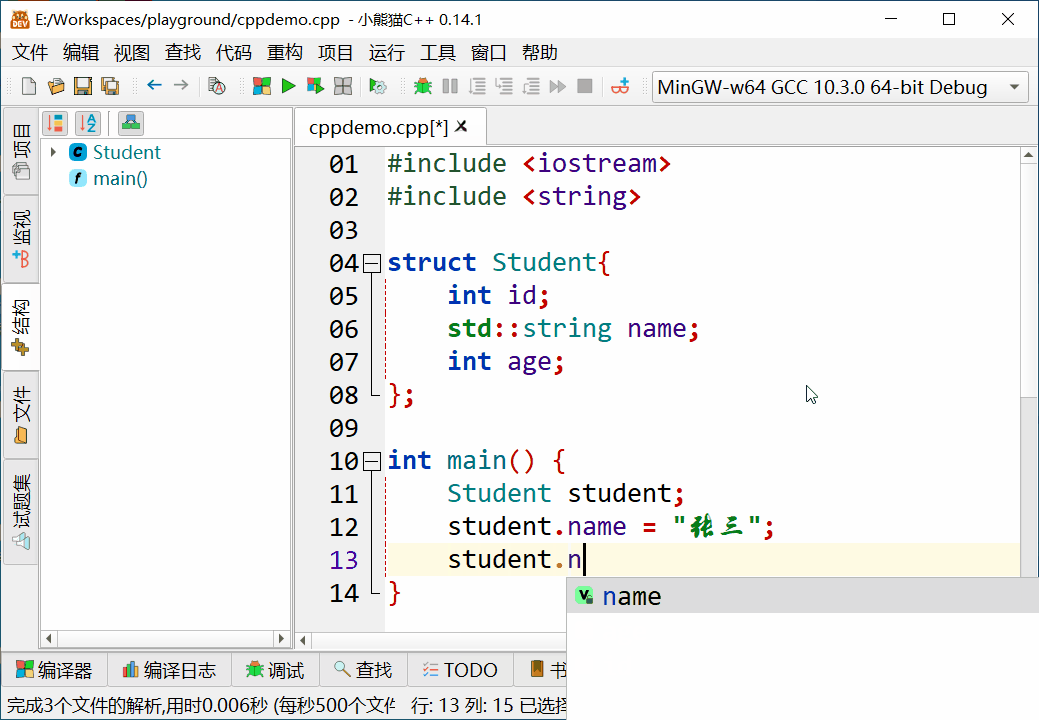Open the 运行 menu
Screen dimensions: 1039x720
pyautogui.click(x=386, y=53)
